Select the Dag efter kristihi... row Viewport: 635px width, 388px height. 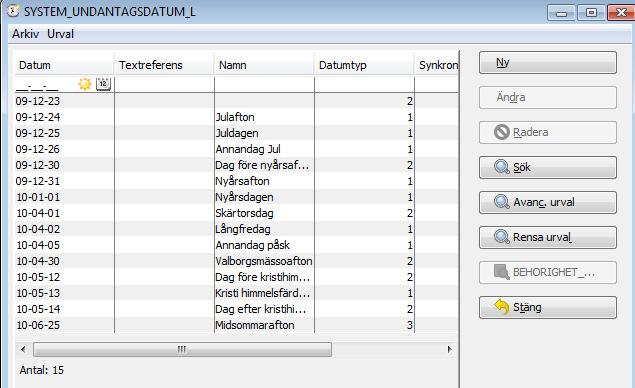tap(237, 309)
